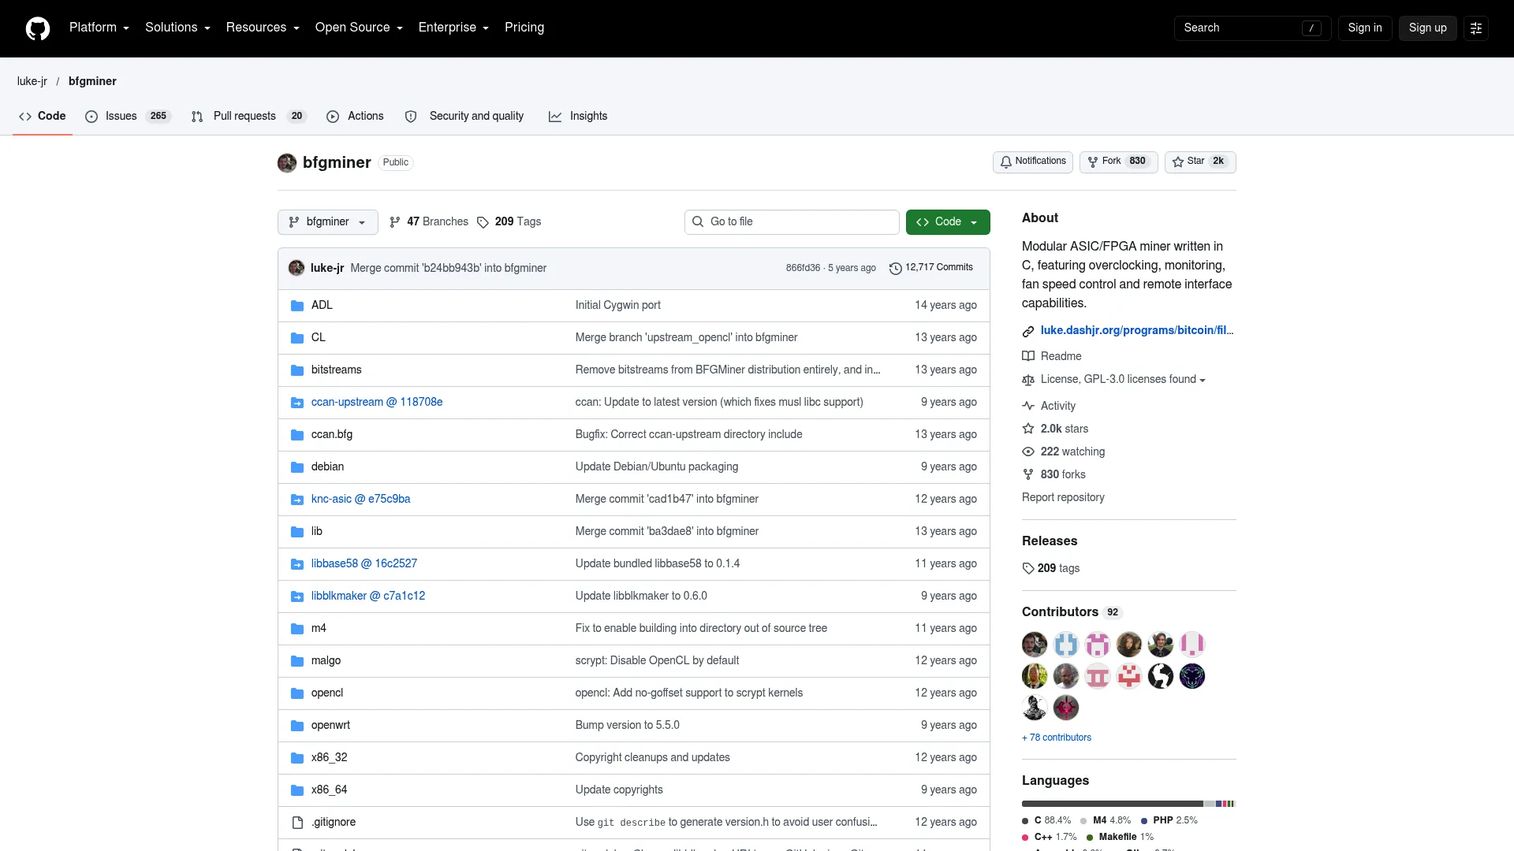Image resolution: width=1514 pixels, height=851 pixels.
Task: Switch to the Issues tab
Action: (x=128, y=116)
